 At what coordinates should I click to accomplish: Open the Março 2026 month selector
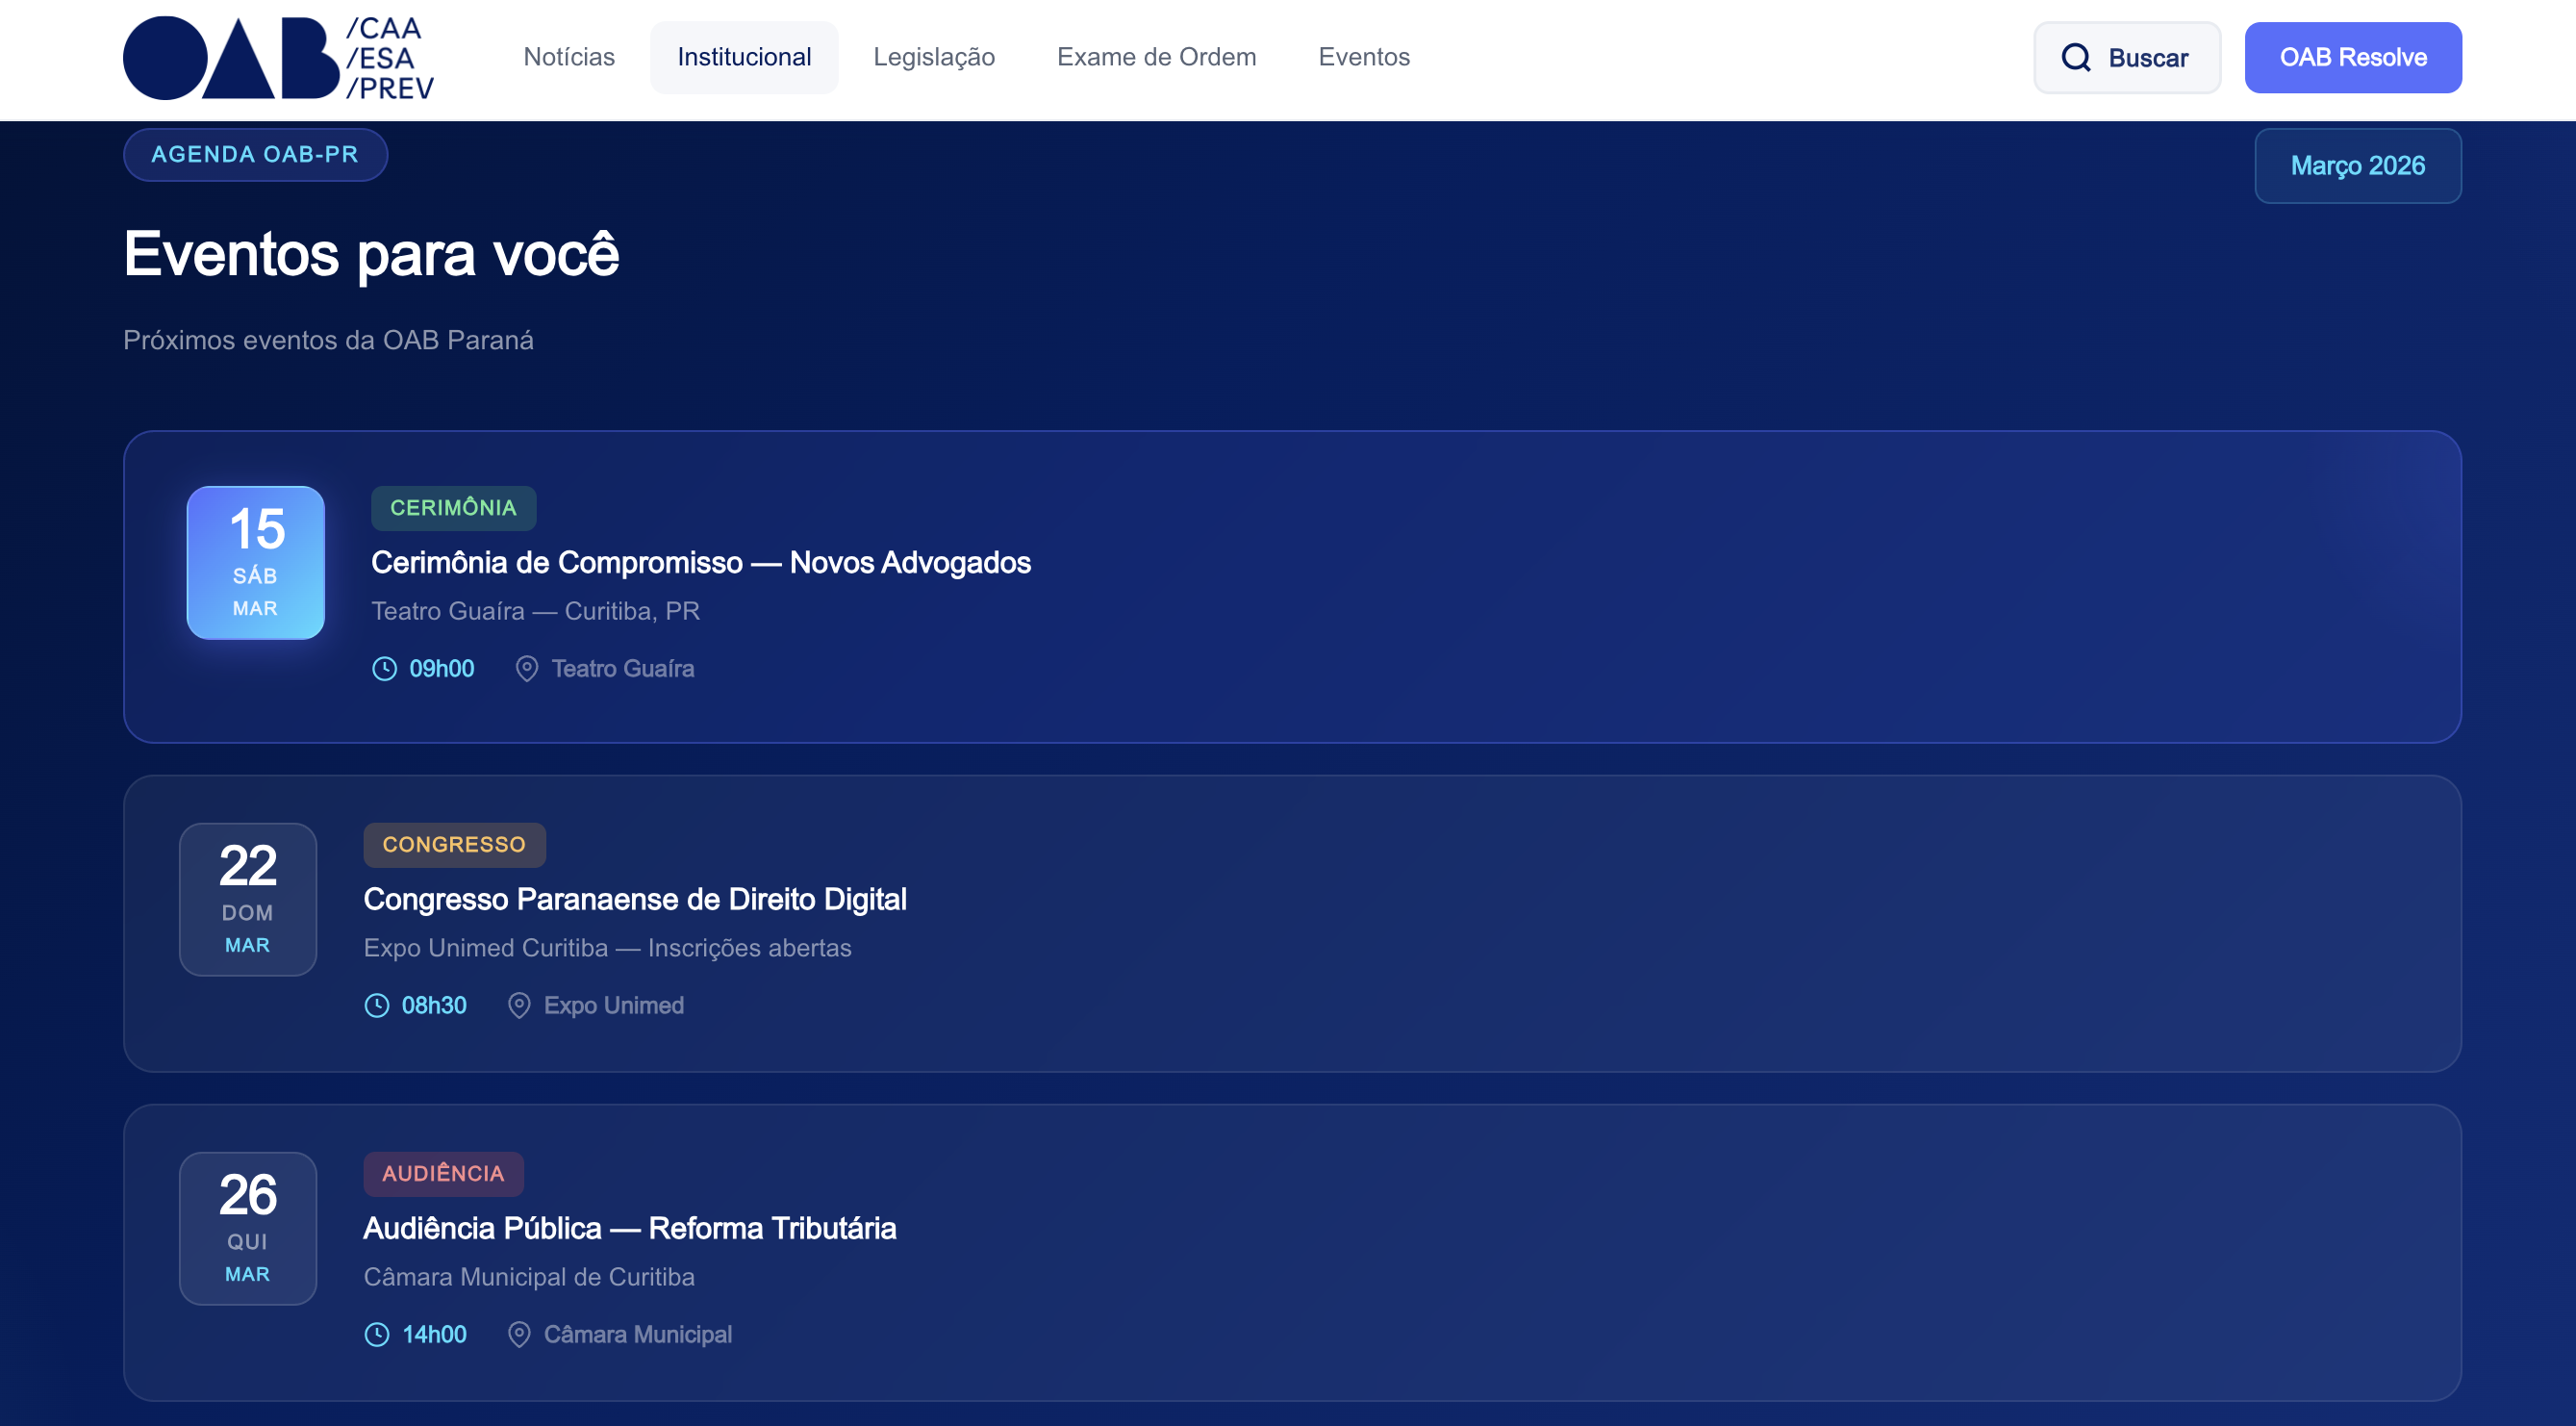2357,166
